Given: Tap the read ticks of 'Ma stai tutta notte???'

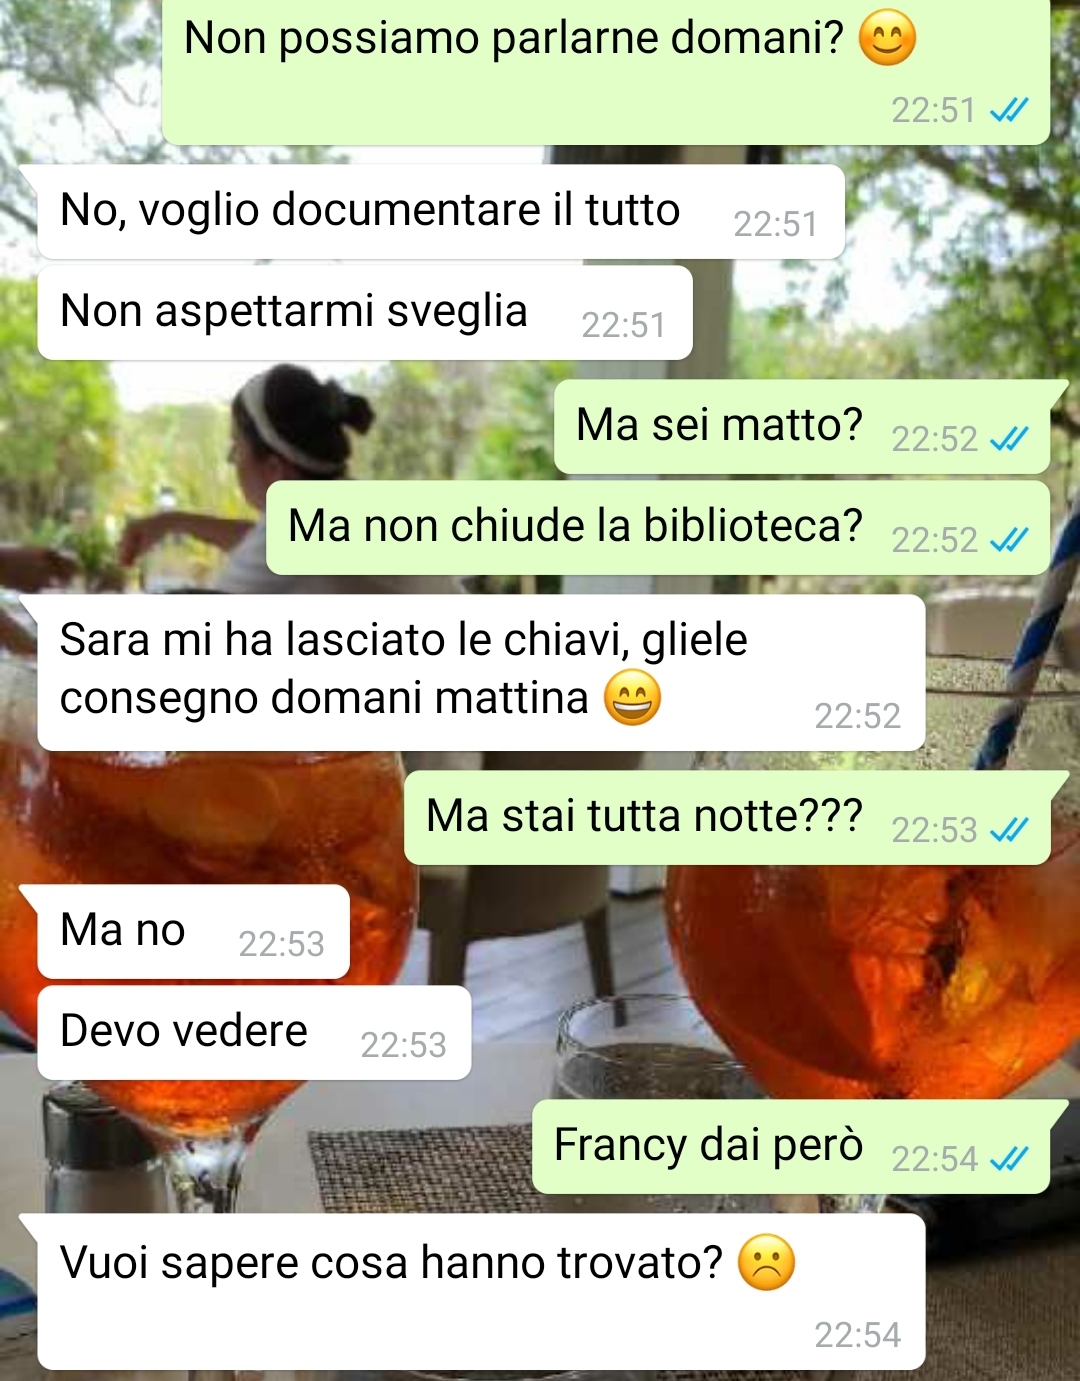Looking at the screenshot, I should click(x=1009, y=830).
